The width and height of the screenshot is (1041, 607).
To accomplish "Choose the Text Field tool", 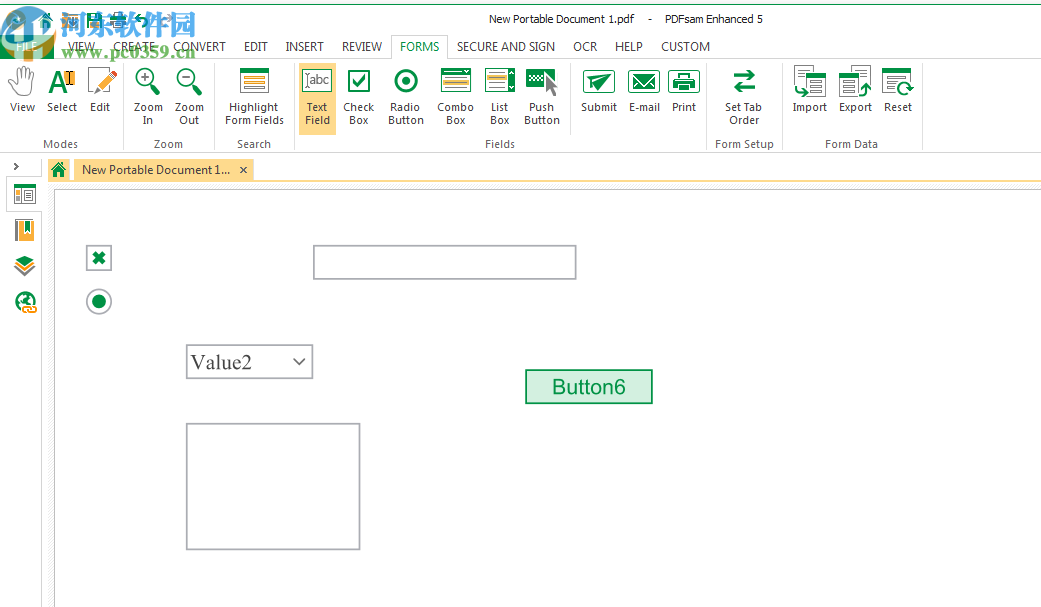I will click(317, 98).
